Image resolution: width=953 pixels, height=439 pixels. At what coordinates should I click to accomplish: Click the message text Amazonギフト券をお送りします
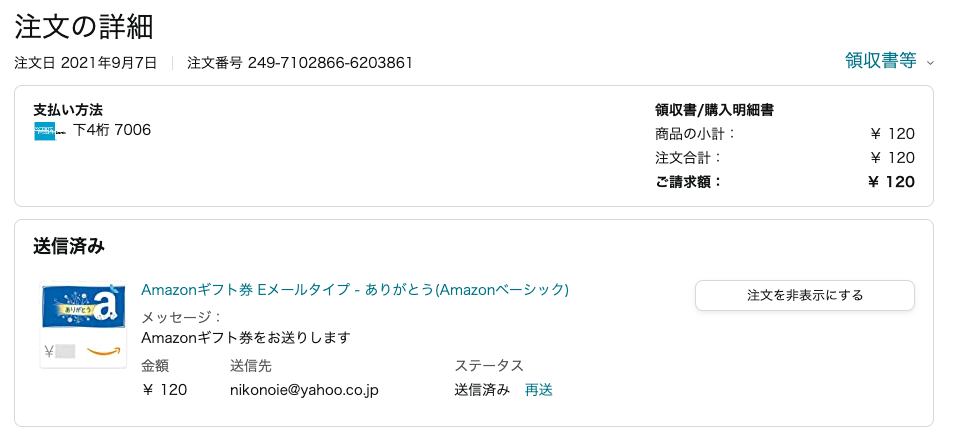[x=246, y=337]
